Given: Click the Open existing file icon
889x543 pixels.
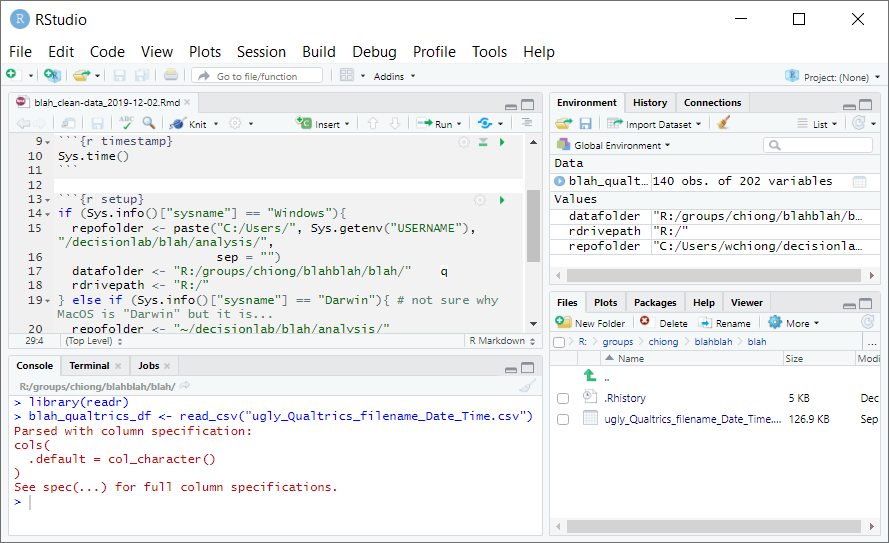Looking at the screenshot, I should (82, 75).
